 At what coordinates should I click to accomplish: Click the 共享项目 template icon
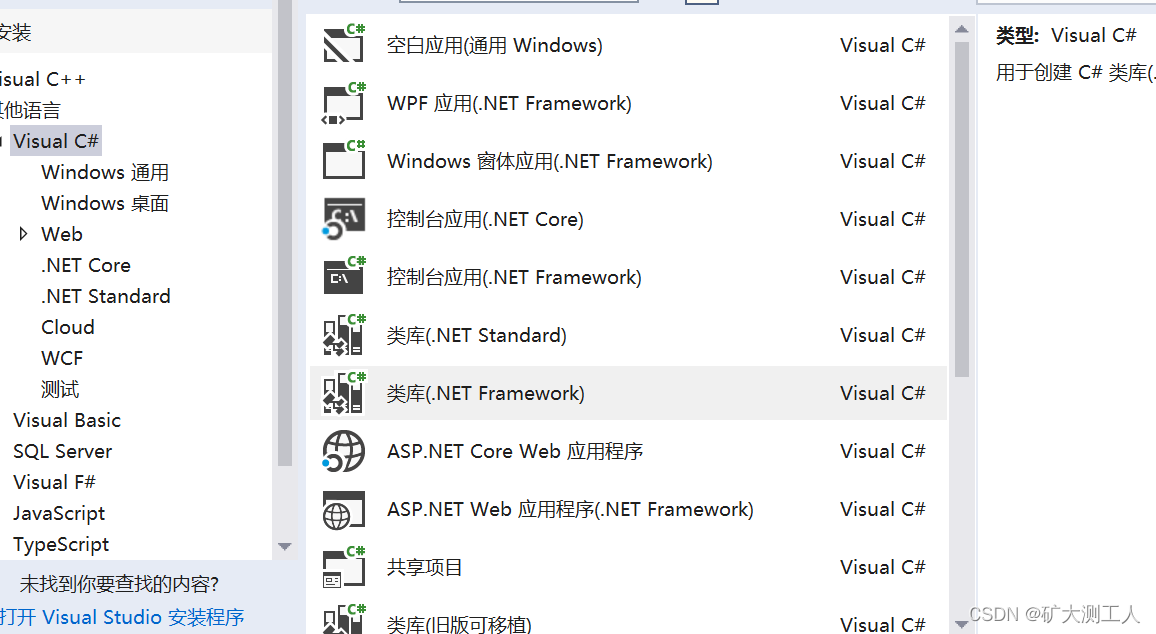coord(344,567)
